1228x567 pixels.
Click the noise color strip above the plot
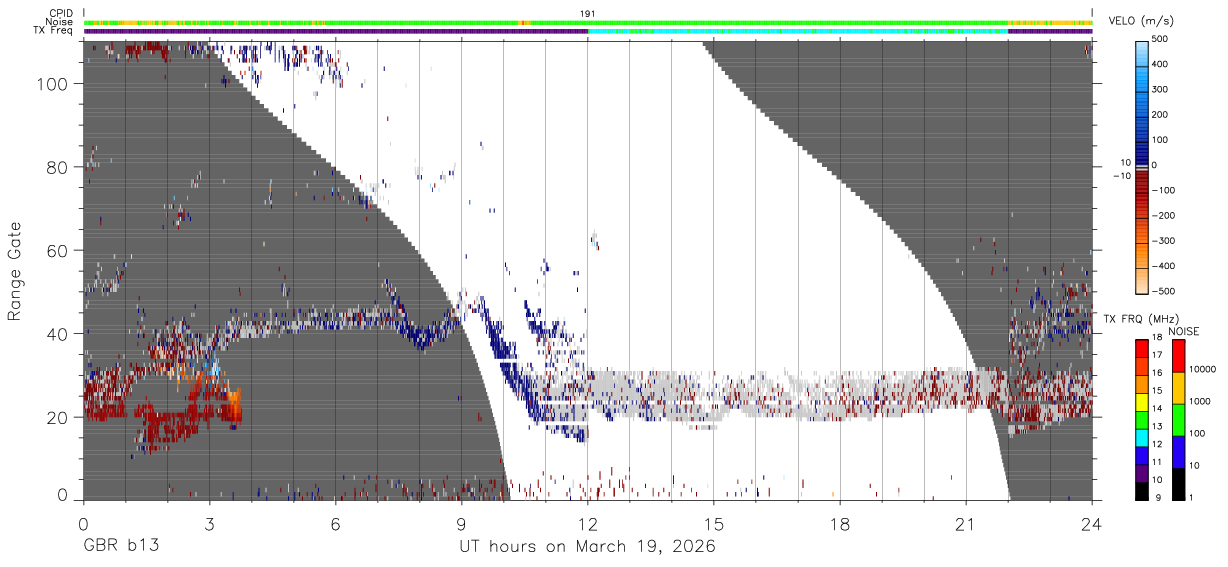(x=588, y=22)
